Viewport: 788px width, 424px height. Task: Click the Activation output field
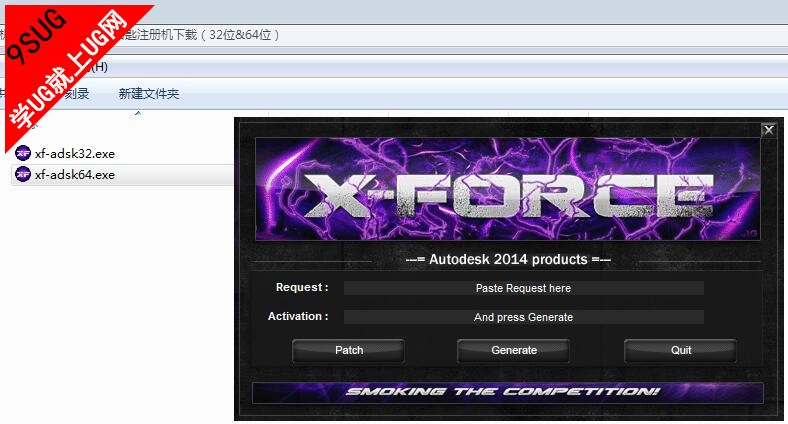click(x=523, y=317)
